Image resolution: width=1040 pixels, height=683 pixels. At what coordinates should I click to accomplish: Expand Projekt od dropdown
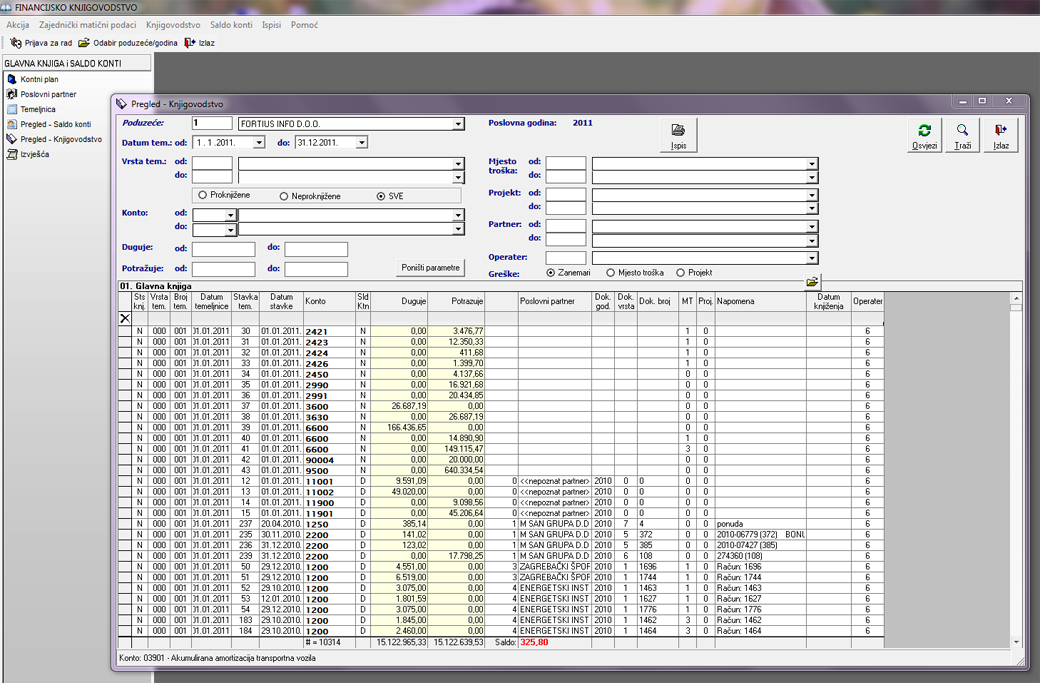tap(812, 196)
